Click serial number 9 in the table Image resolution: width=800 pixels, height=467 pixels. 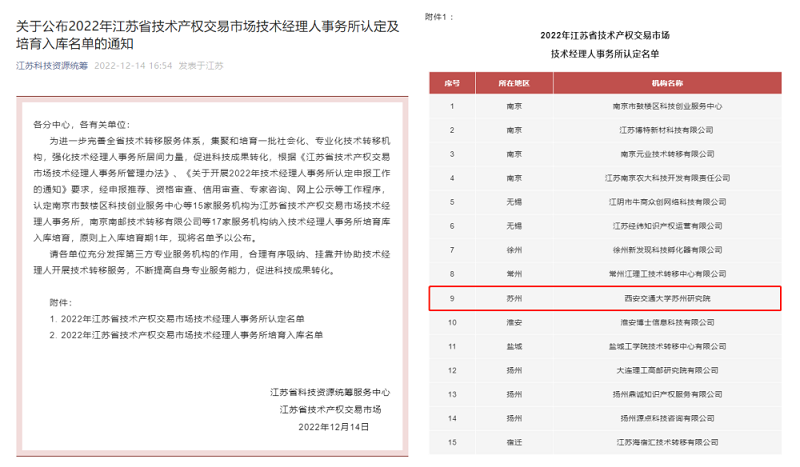tap(452, 299)
